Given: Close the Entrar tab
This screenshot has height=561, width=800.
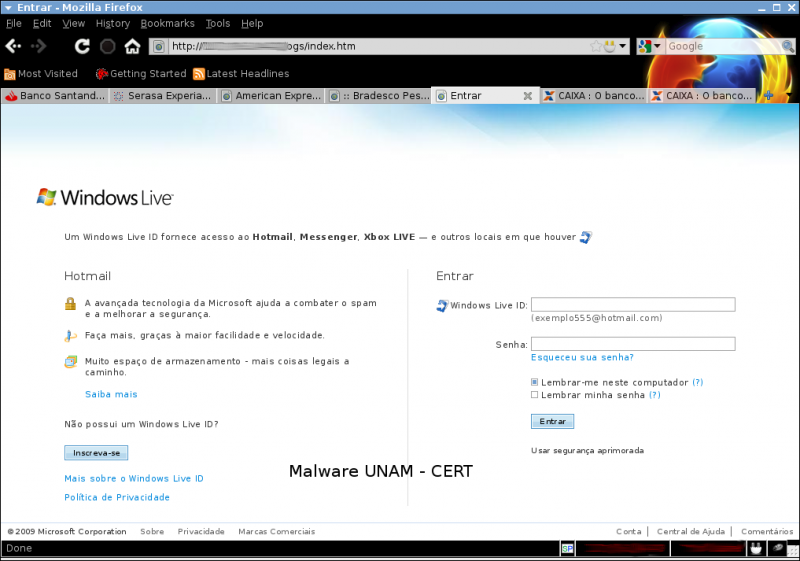Looking at the screenshot, I should coord(528,96).
